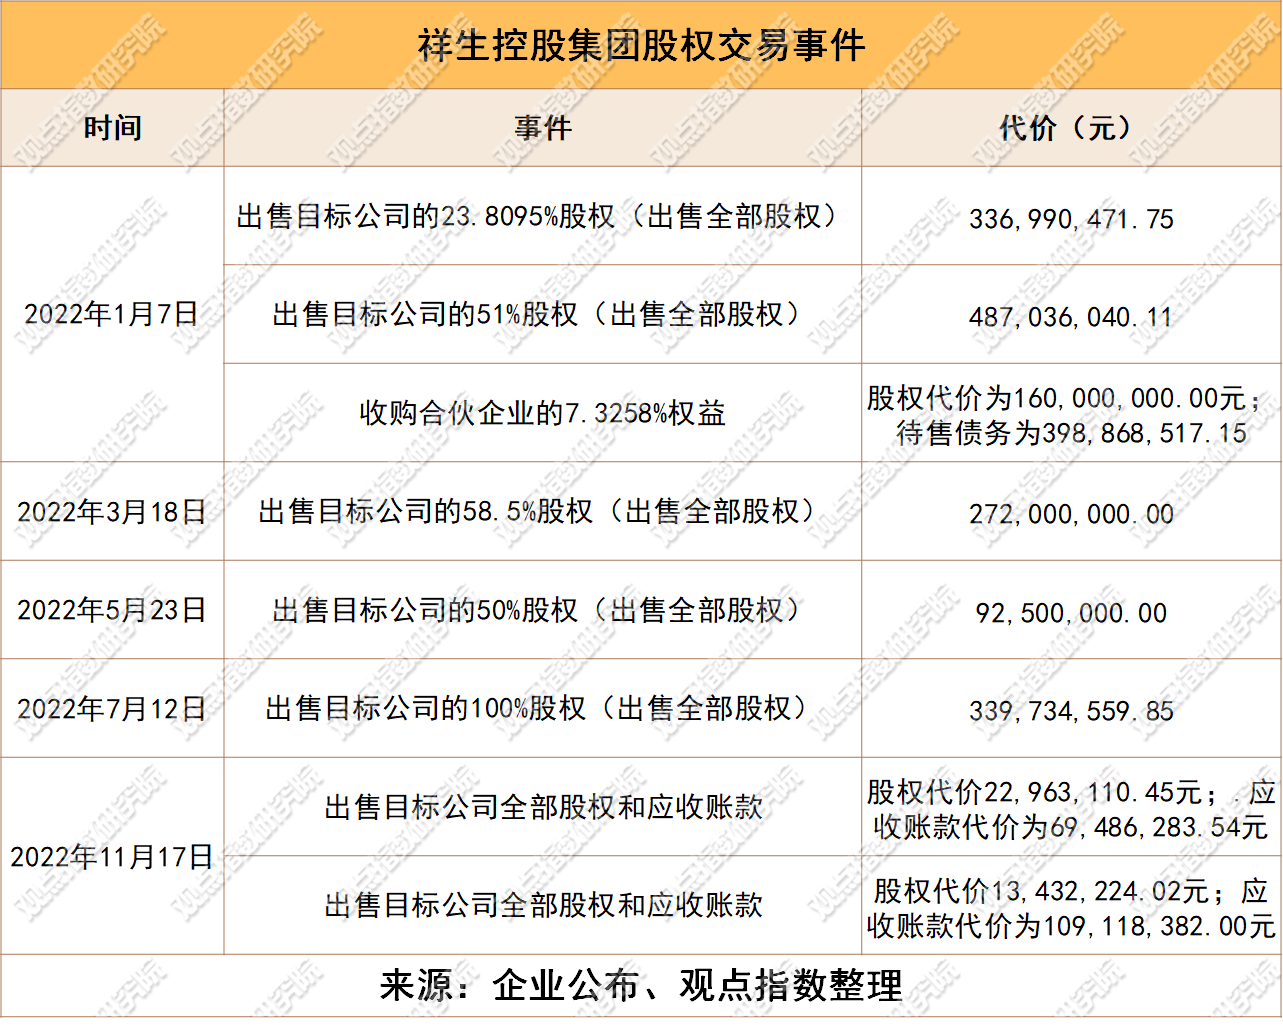
Task: Click the date cell 2022年7月12日
Action: coord(112,709)
